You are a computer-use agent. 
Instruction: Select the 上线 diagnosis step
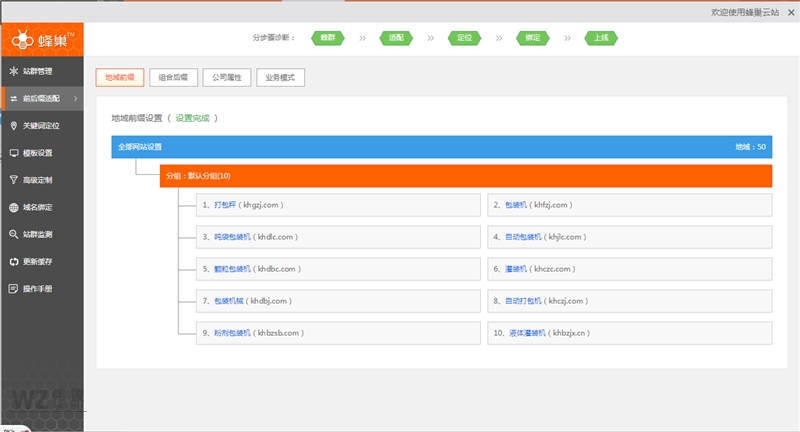click(600, 38)
